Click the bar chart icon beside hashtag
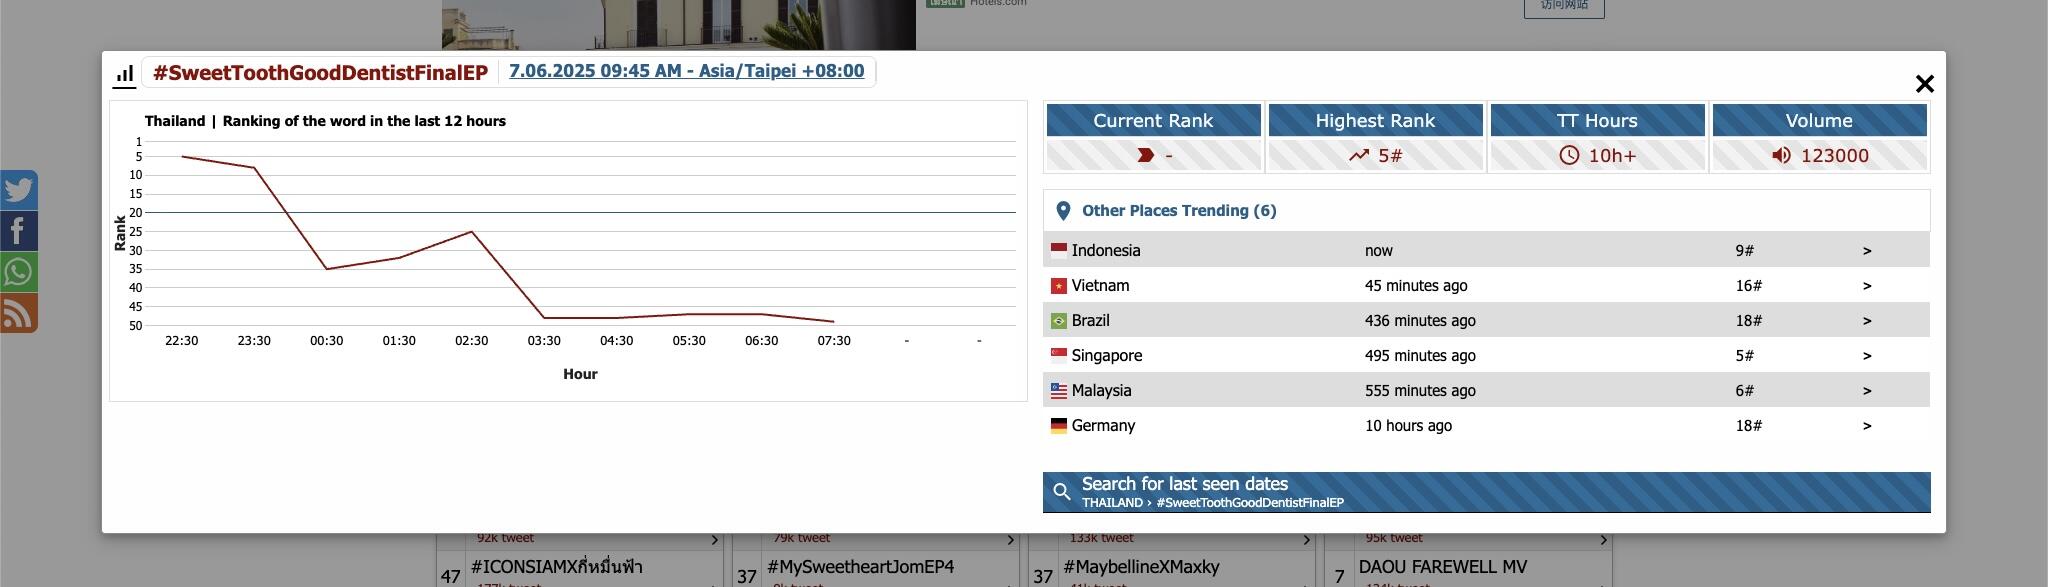The image size is (2048, 587). 124,74
